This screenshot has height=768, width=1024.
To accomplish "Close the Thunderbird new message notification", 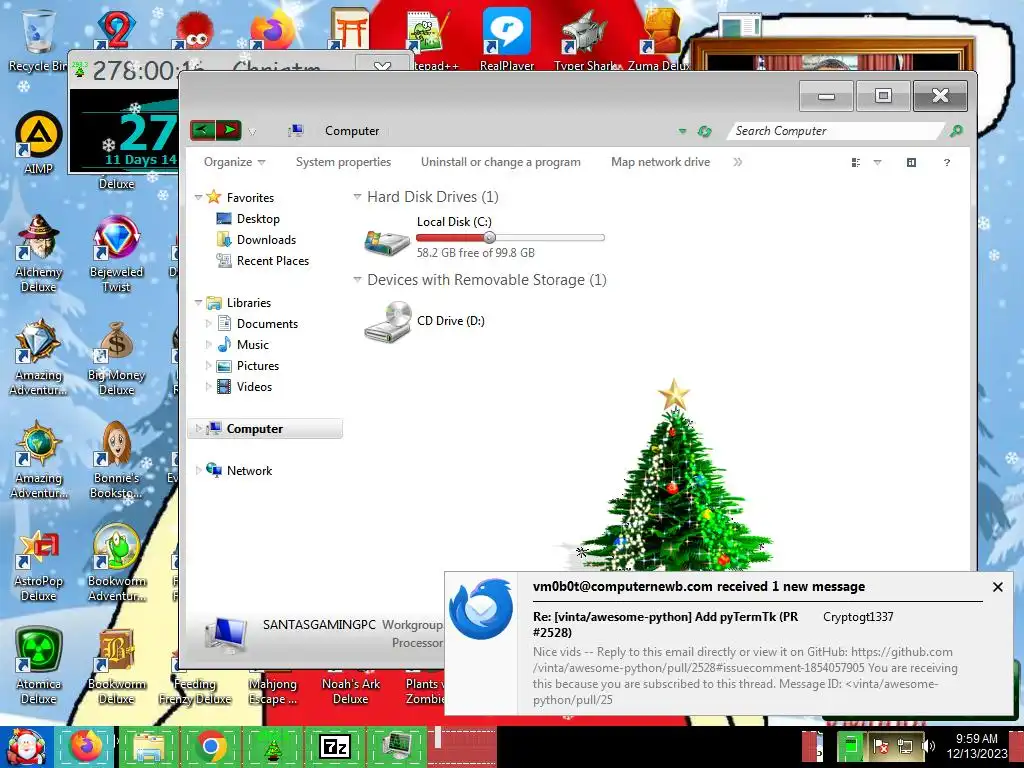I will (997, 587).
